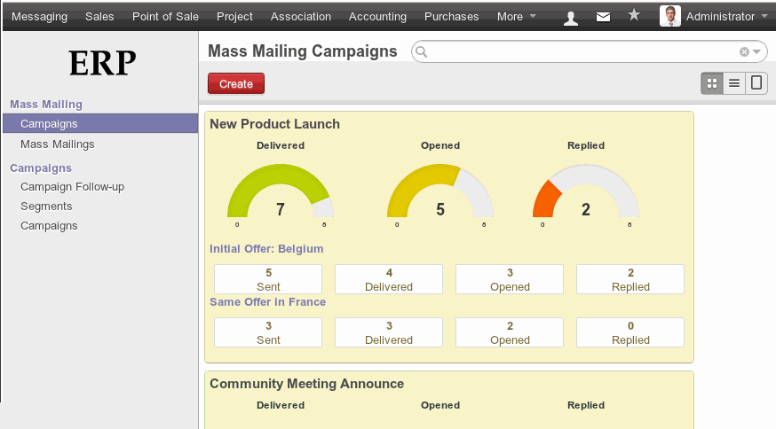The image size is (776, 429).
Task: Click the 3 Sent box for France
Action: click(x=268, y=332)
